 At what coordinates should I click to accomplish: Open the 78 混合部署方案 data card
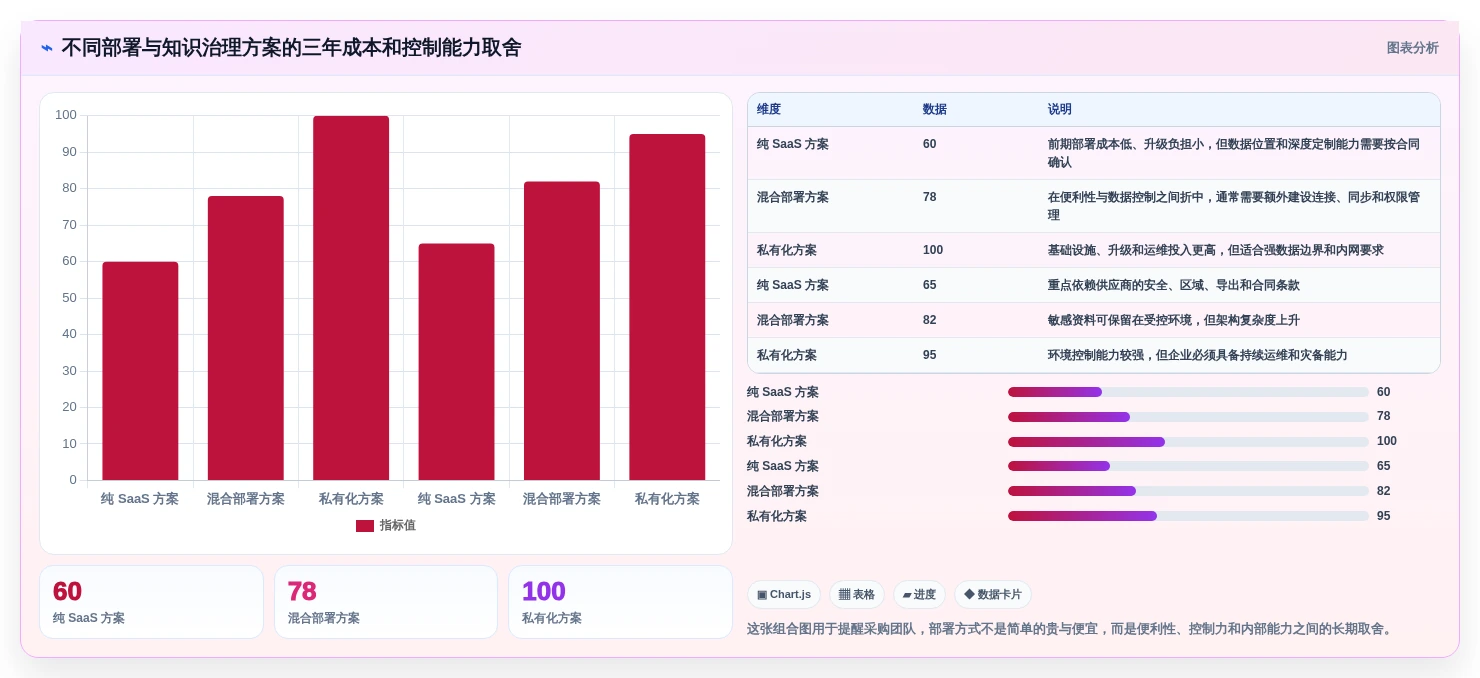(386, 602)
